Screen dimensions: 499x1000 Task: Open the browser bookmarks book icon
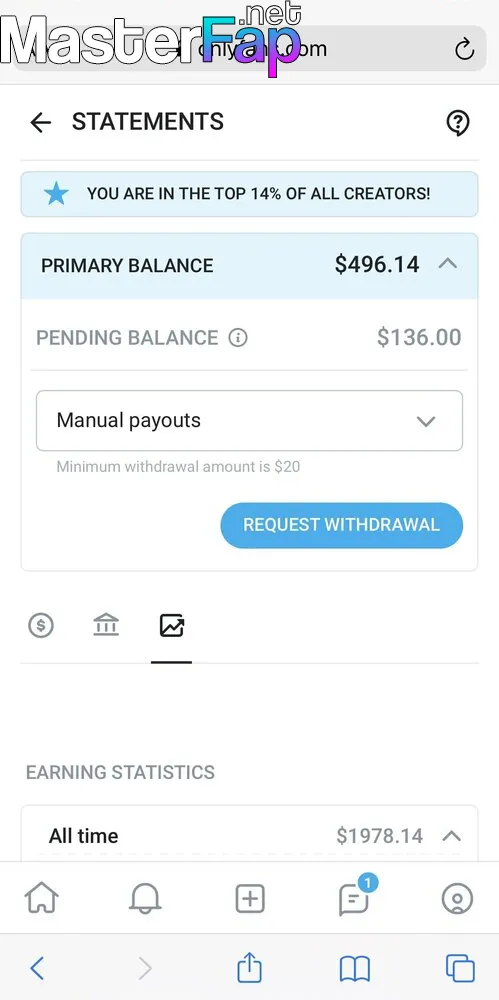click(355, 969)
